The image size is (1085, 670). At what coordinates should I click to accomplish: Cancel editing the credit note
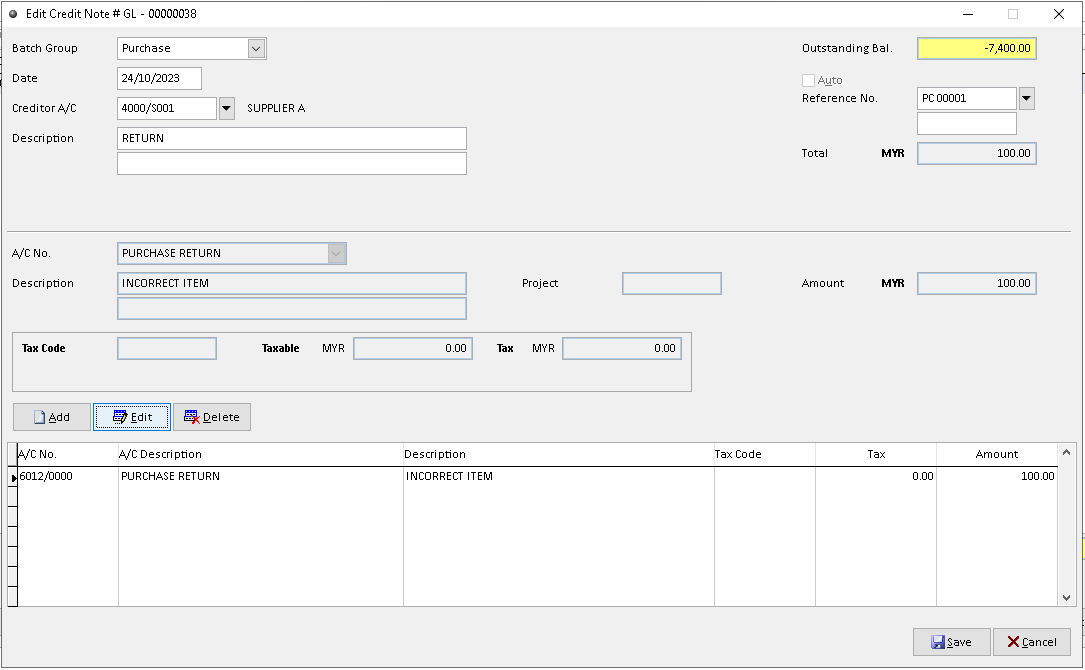[1032, 642]
